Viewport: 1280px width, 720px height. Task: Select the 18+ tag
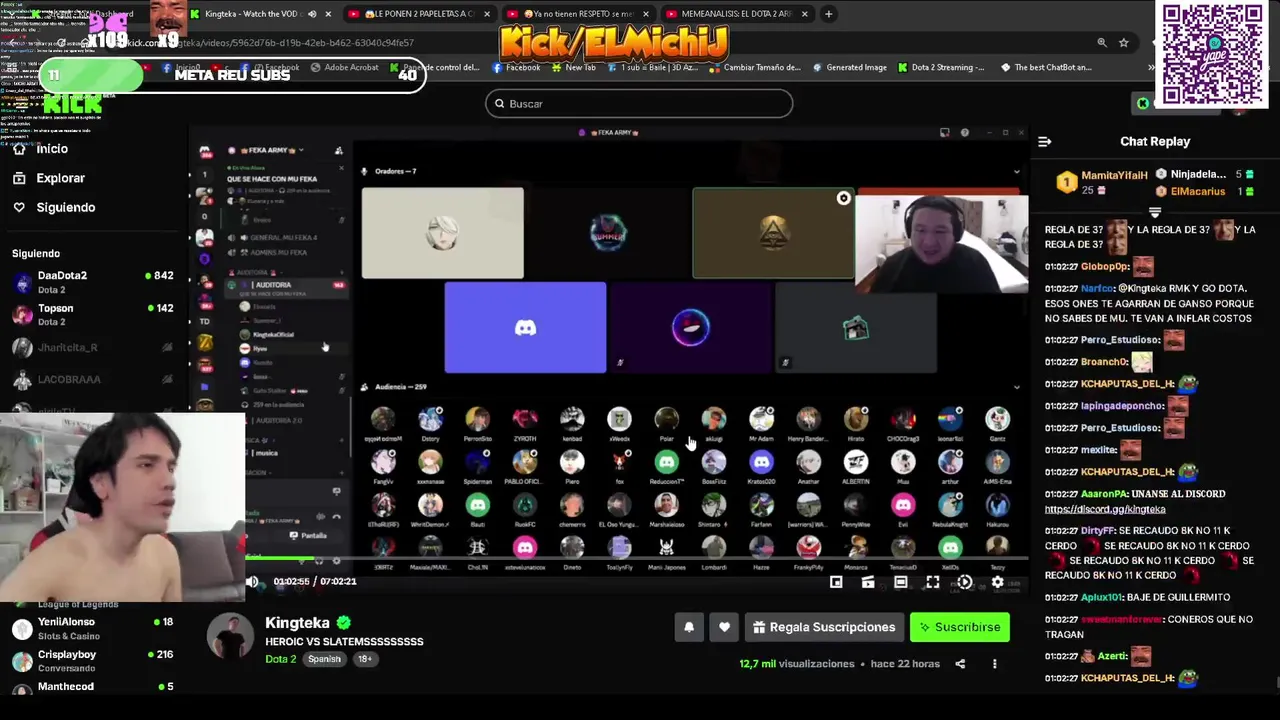[364, 659]
